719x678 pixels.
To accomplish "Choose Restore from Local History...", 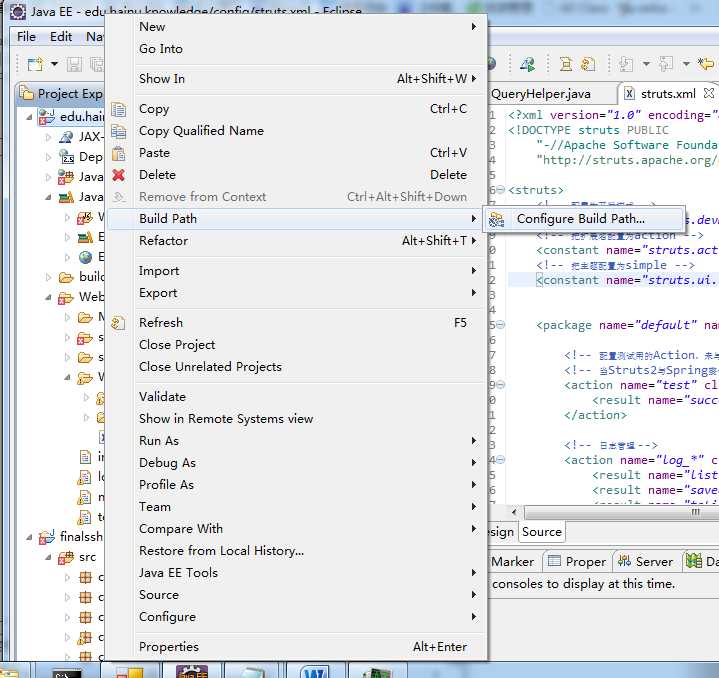I will [296, 551].
